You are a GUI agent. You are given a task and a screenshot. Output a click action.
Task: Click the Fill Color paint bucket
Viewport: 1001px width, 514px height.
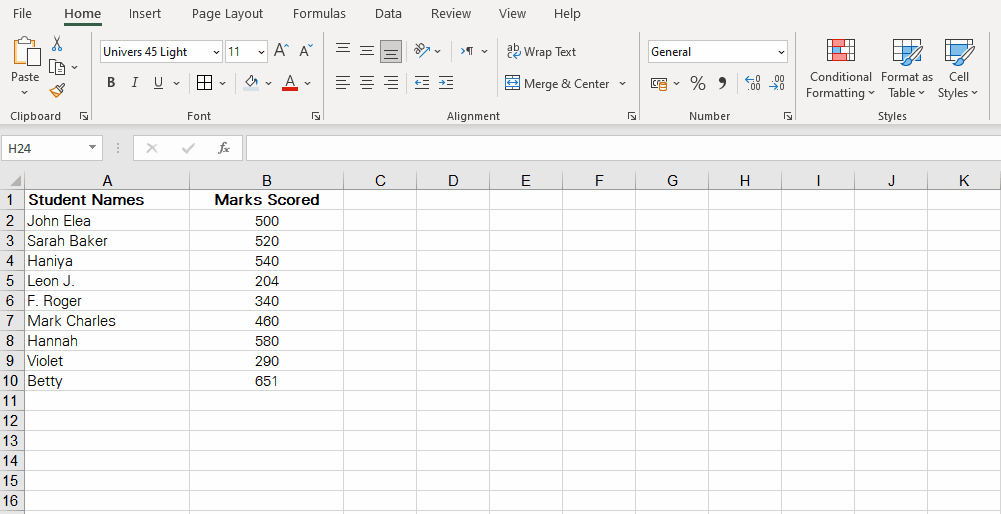[x=252, y=83]
